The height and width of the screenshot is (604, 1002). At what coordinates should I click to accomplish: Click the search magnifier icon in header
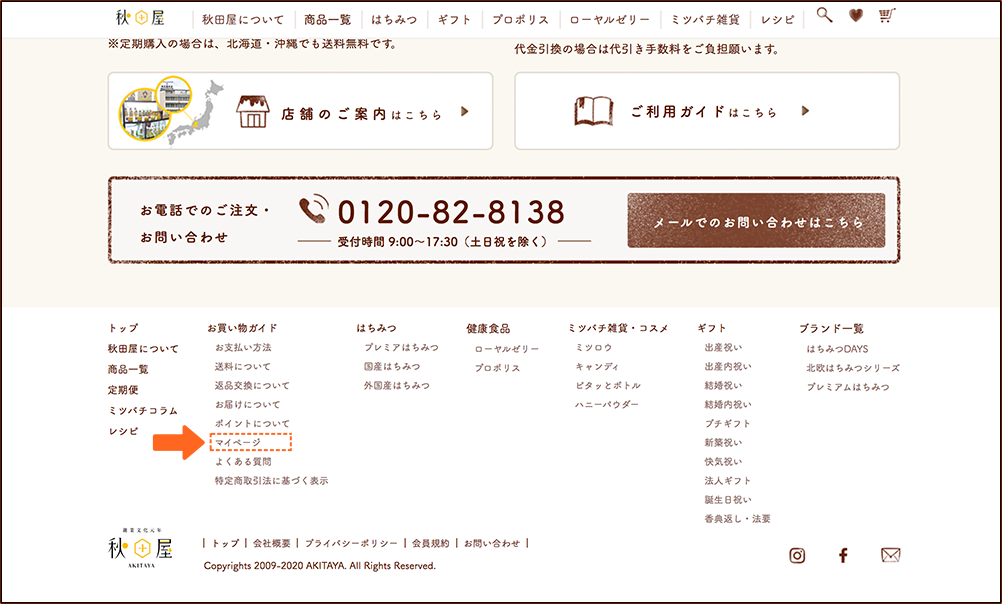[x=824, y=15]
